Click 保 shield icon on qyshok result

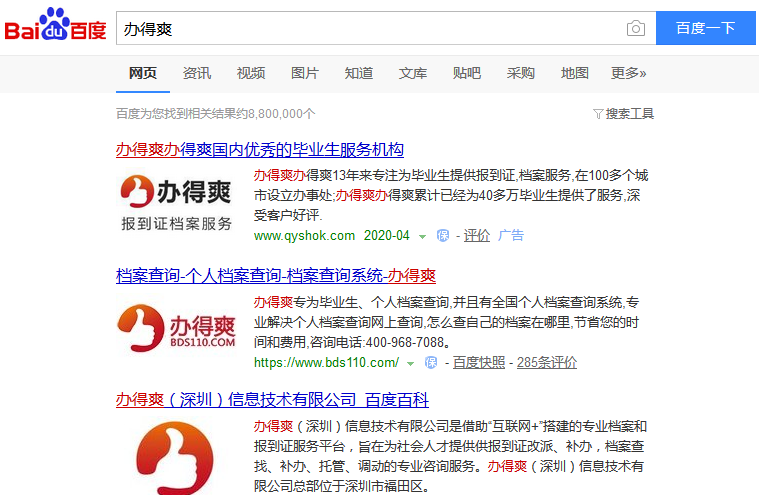click(443, 236)
